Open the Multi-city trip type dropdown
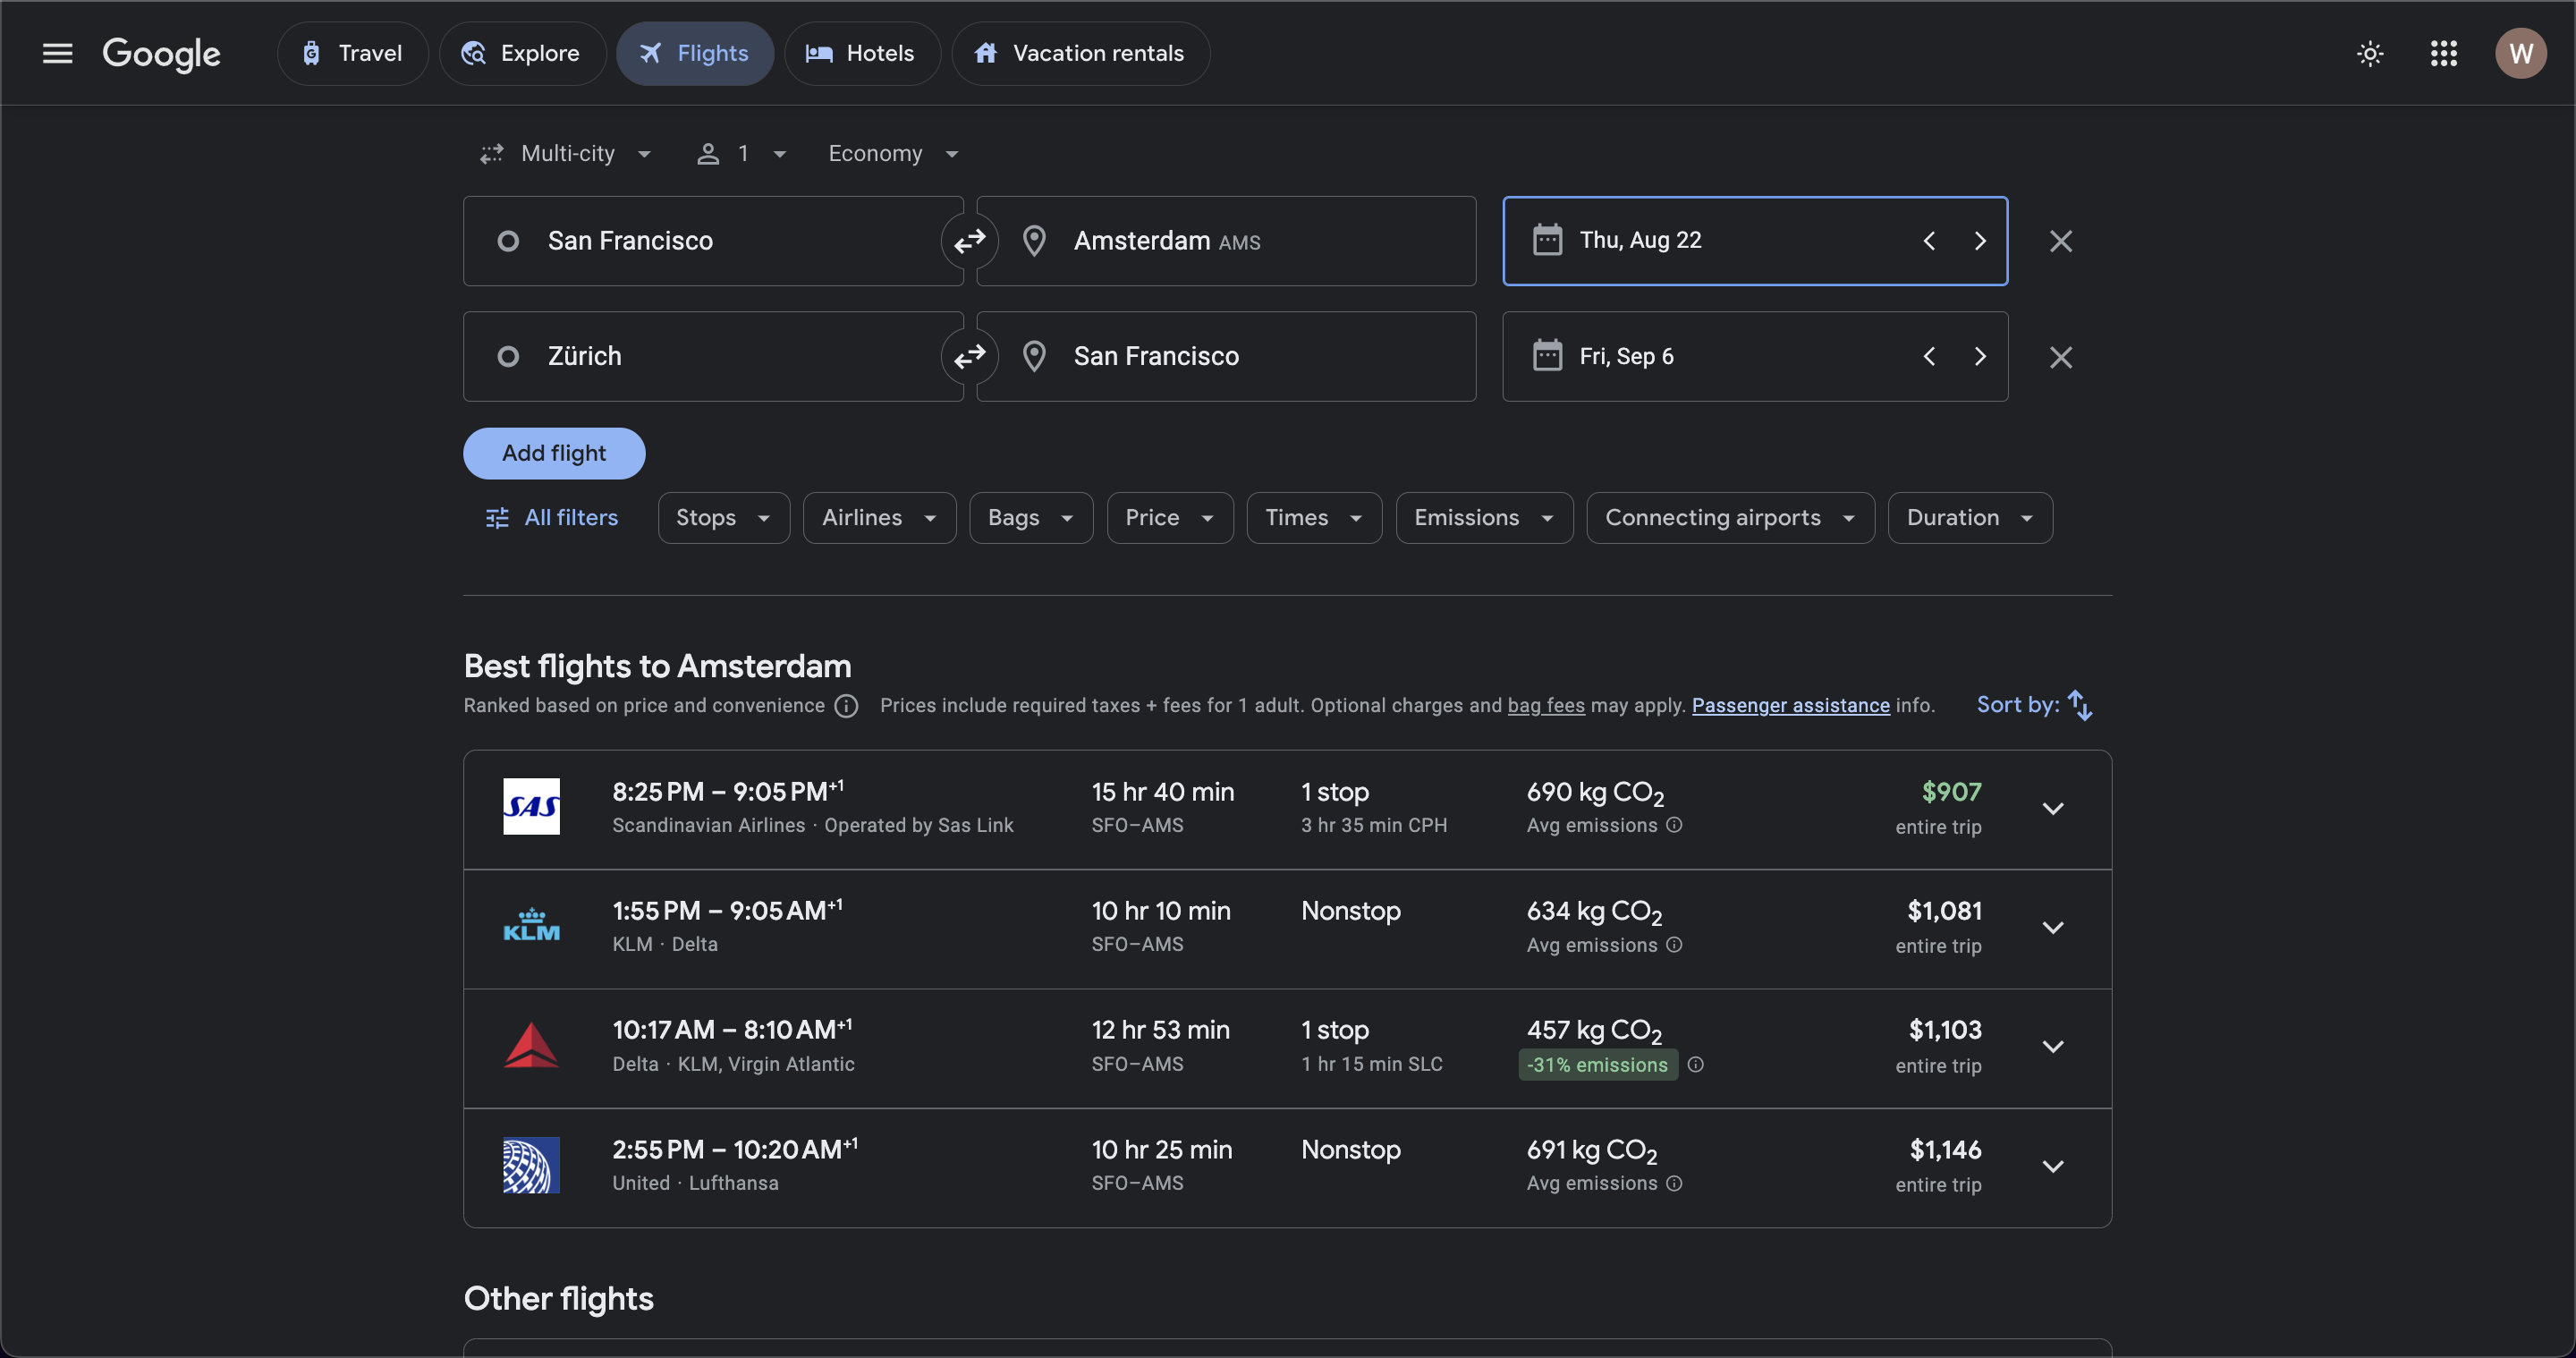This screenshot has width=2576, height=1358. [x=566, y=154]
